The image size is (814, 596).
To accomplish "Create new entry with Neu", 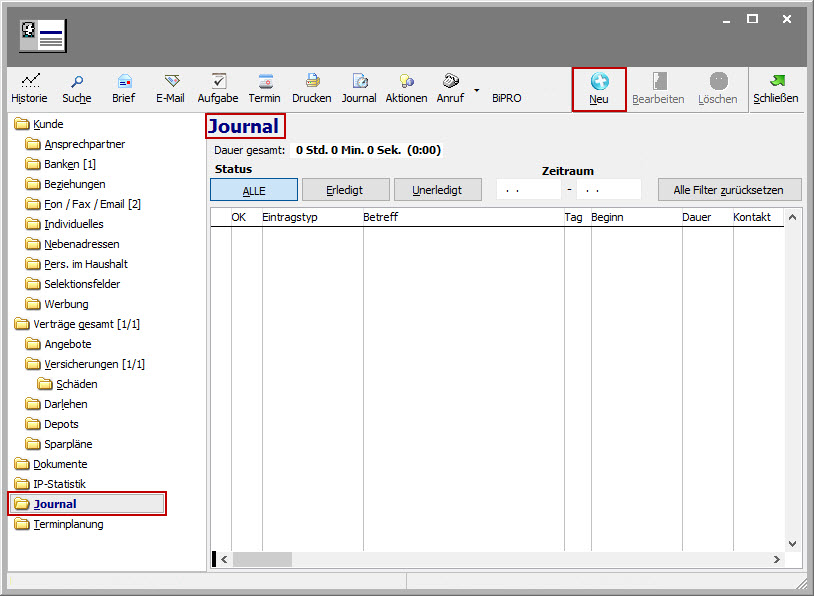I will pyautogui.click(x=599, y=88).
